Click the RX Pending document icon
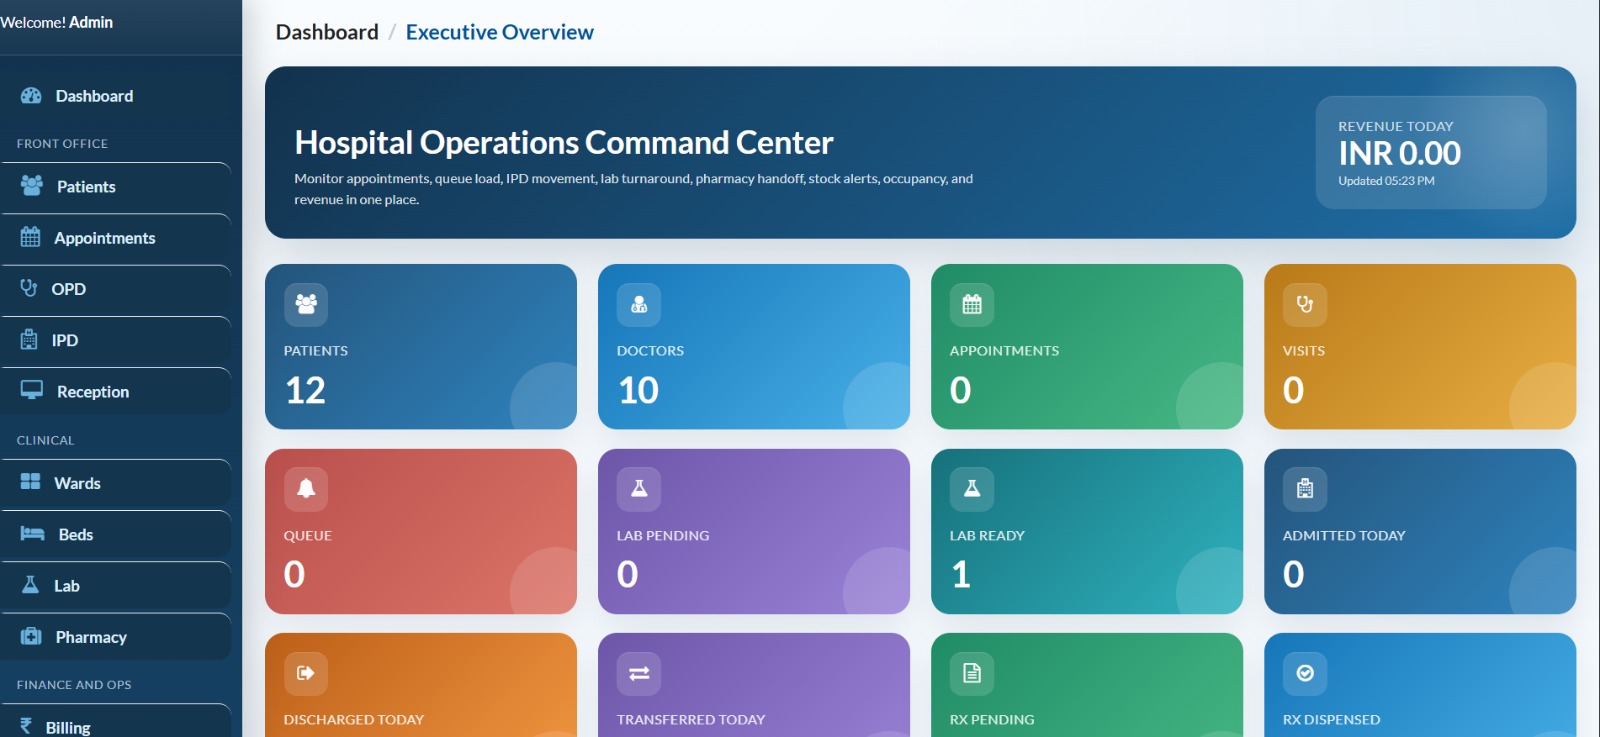 (x=972, y=673)
